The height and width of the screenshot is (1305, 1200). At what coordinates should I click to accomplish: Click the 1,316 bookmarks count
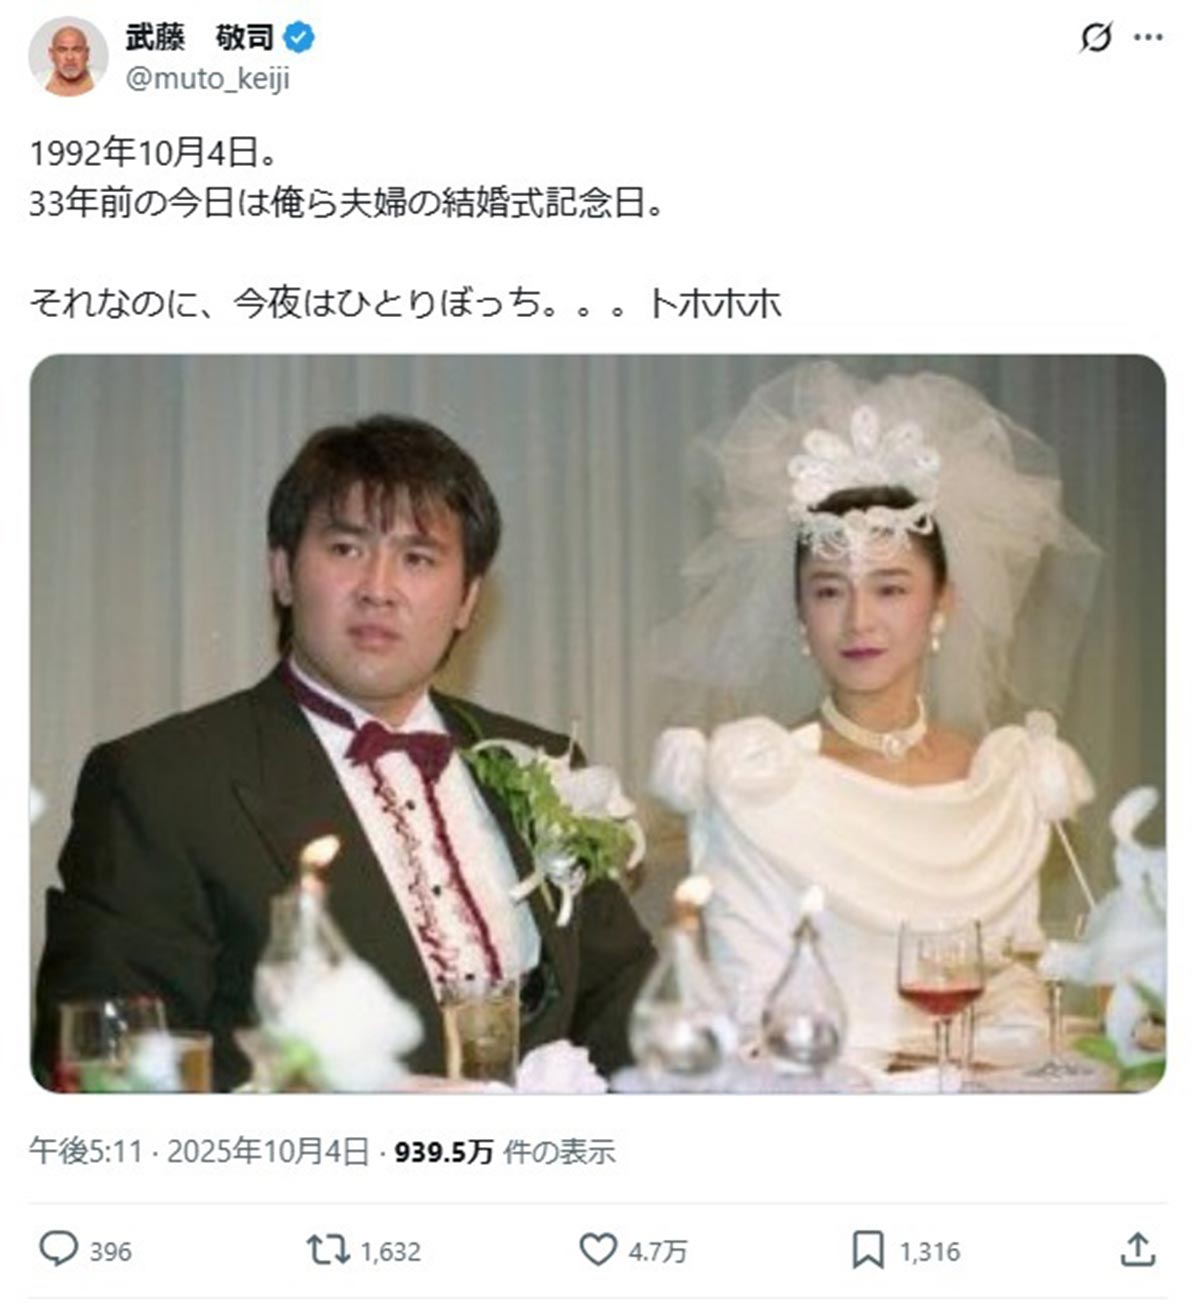(930, 1251)
